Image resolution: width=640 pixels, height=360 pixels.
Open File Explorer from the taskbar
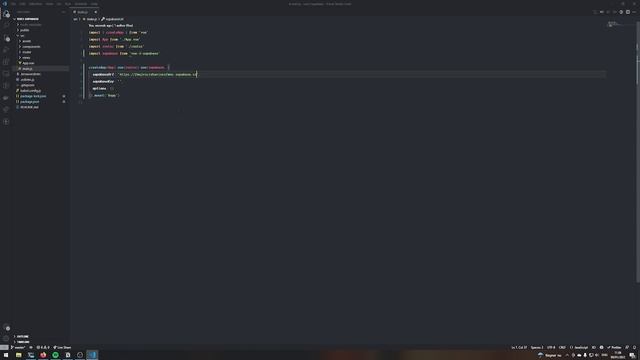pyautogui.click(x=18, y=356)
